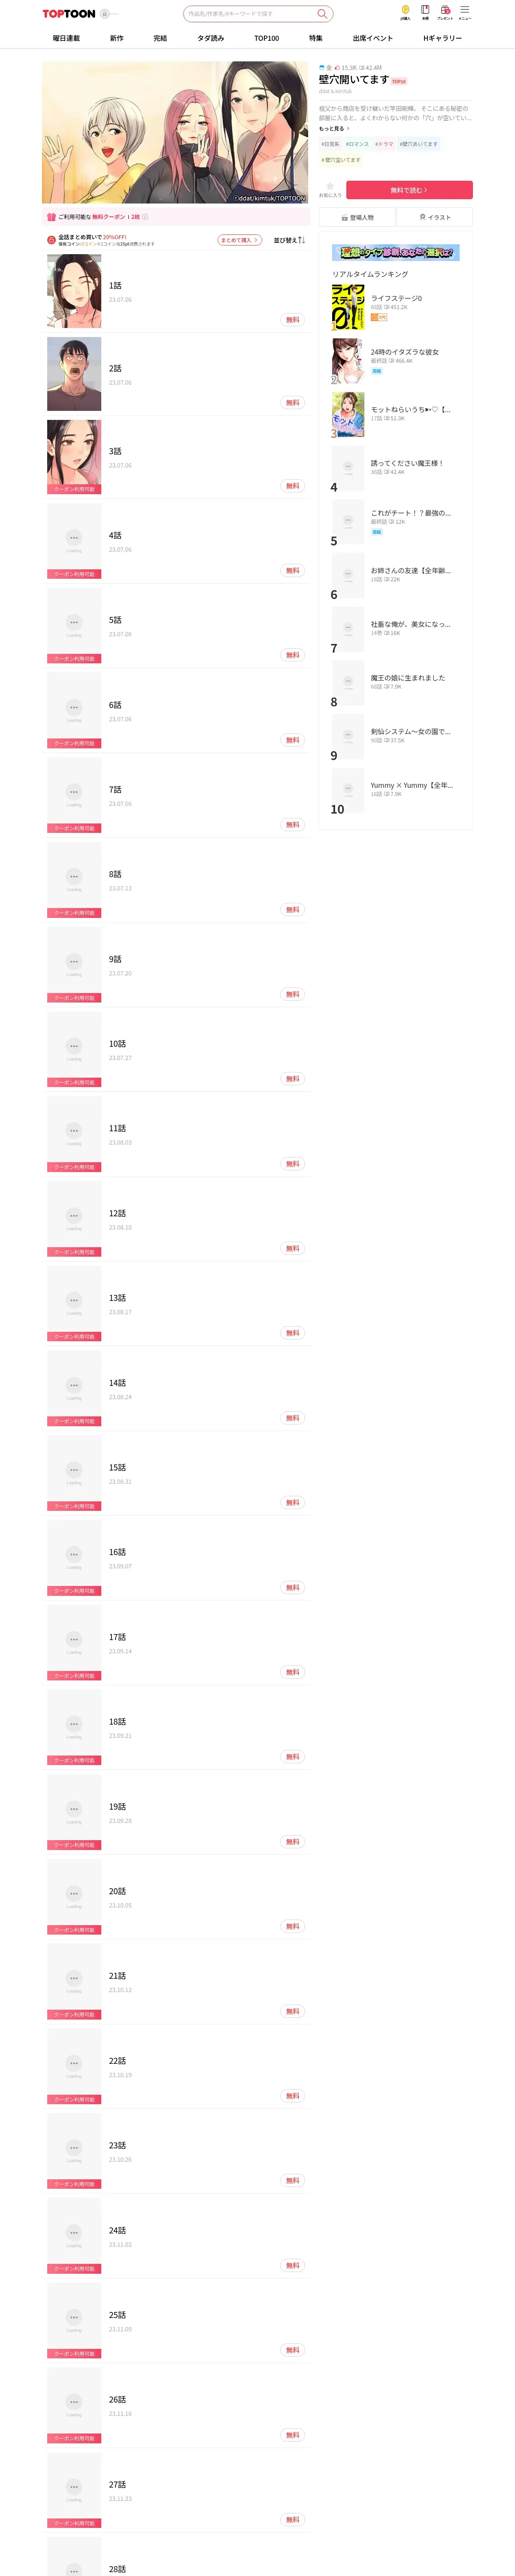This screenshot has width=515, height=2576.
Task: Click the #ロマンス tag link
Action: (357, 144)
